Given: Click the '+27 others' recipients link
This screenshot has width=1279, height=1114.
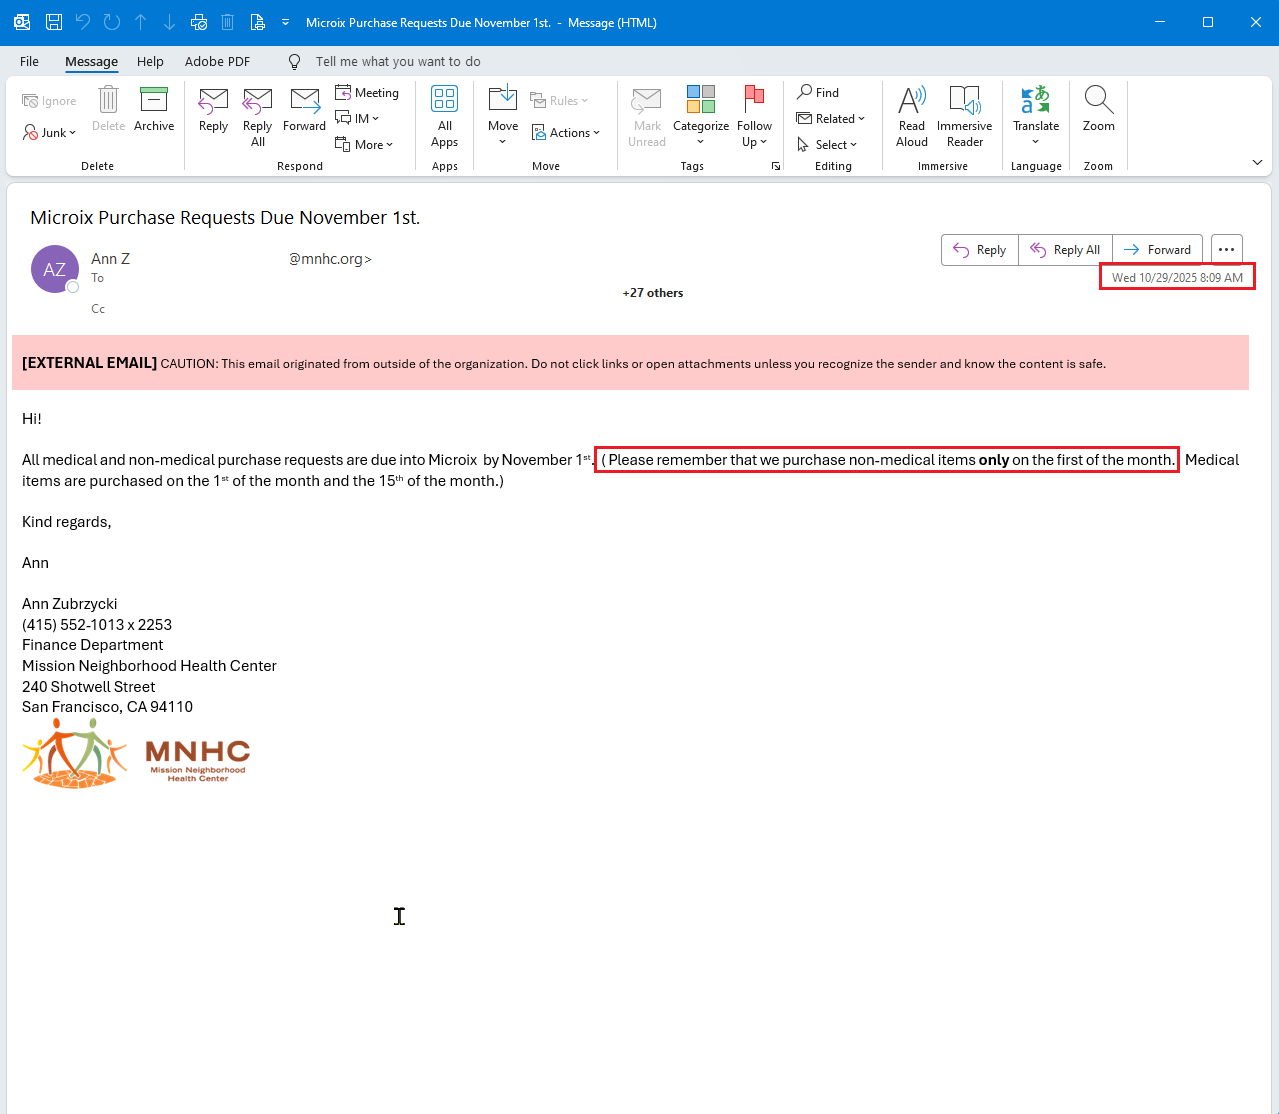Looking at the screenshot, I should [653, 293].
